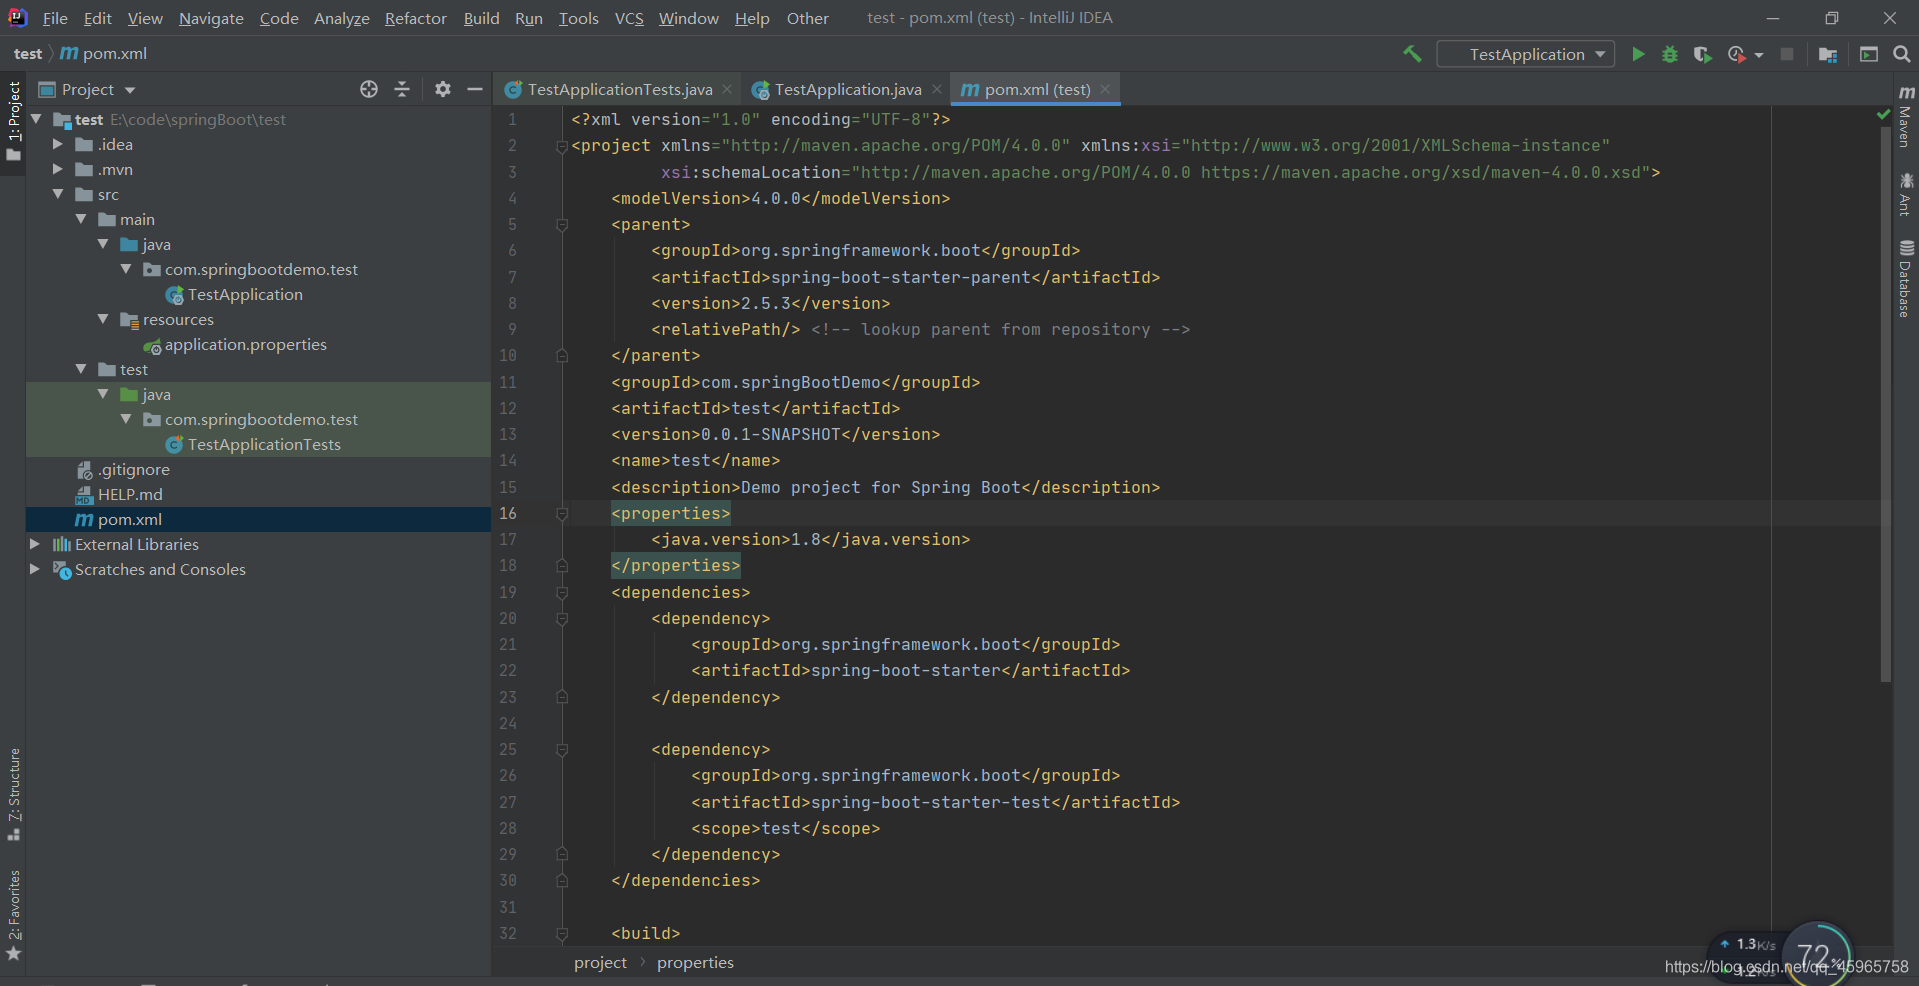Collapse the main folder
The width and height of the screenshot is (1919, 986).
tap(81, 219)
